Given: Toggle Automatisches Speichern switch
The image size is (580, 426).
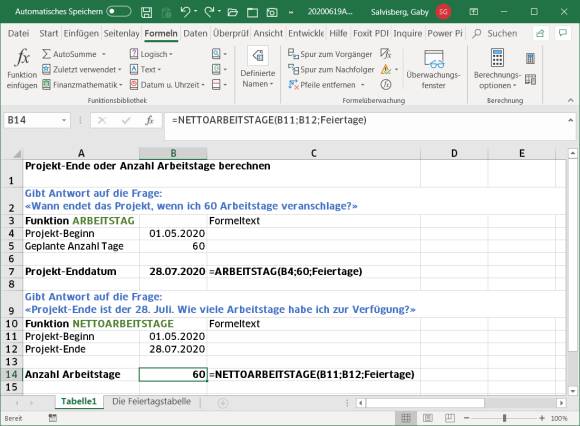Looking at the screenshot, I should click(x=118, y=12).
